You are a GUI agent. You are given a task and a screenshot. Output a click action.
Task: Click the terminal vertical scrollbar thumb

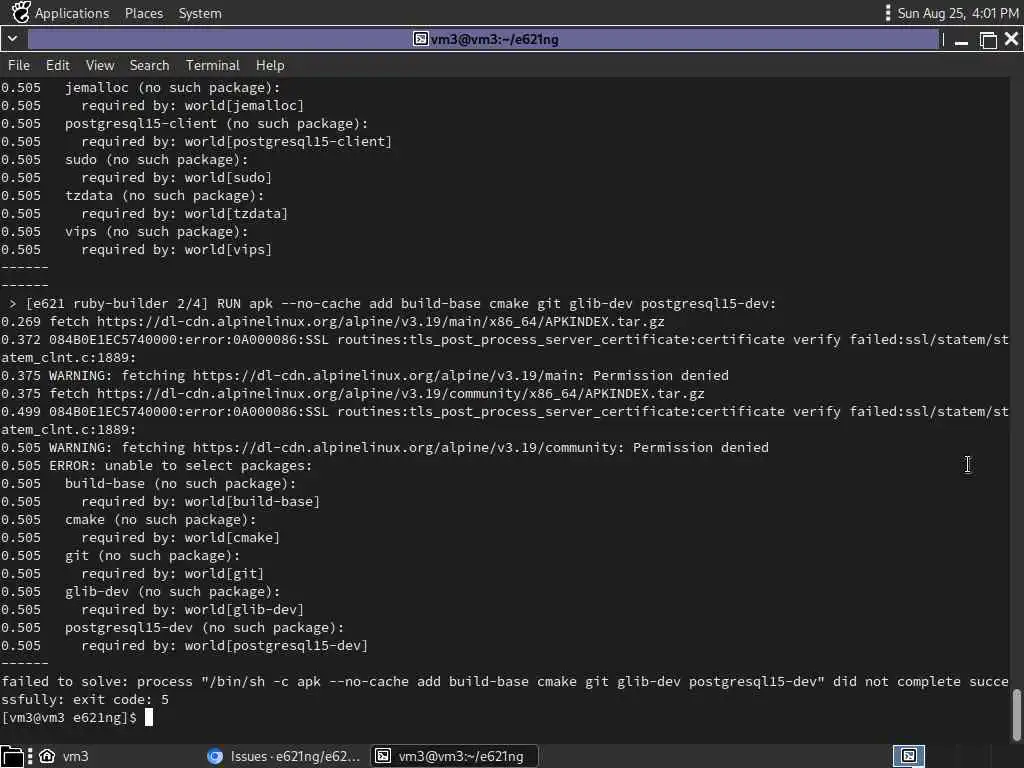click(1017, 714)
